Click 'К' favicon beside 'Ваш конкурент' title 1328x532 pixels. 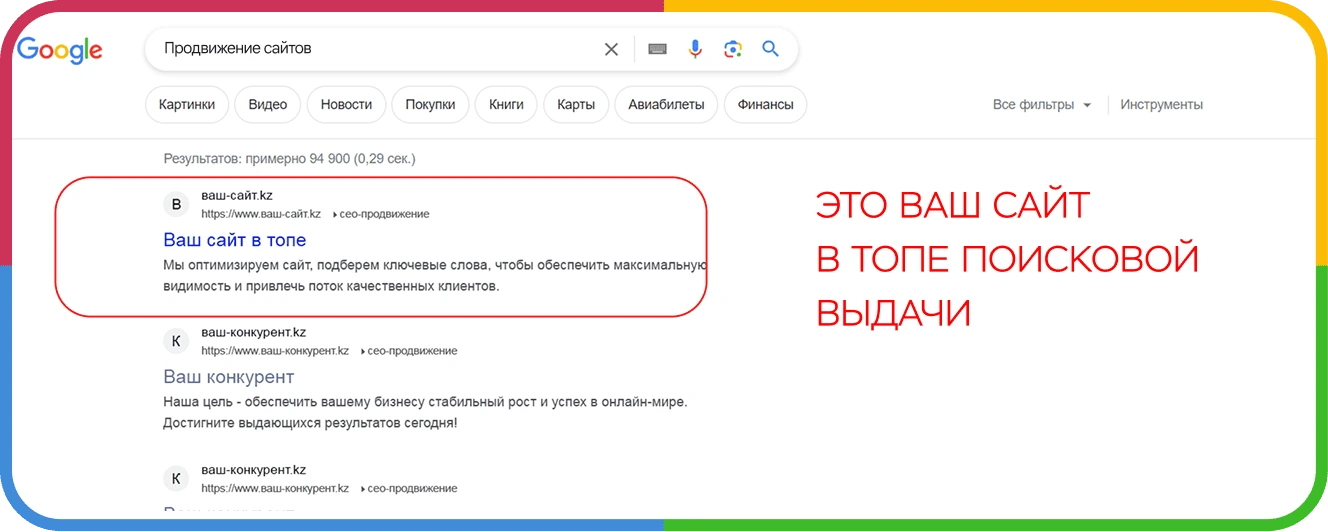point(176,342)
